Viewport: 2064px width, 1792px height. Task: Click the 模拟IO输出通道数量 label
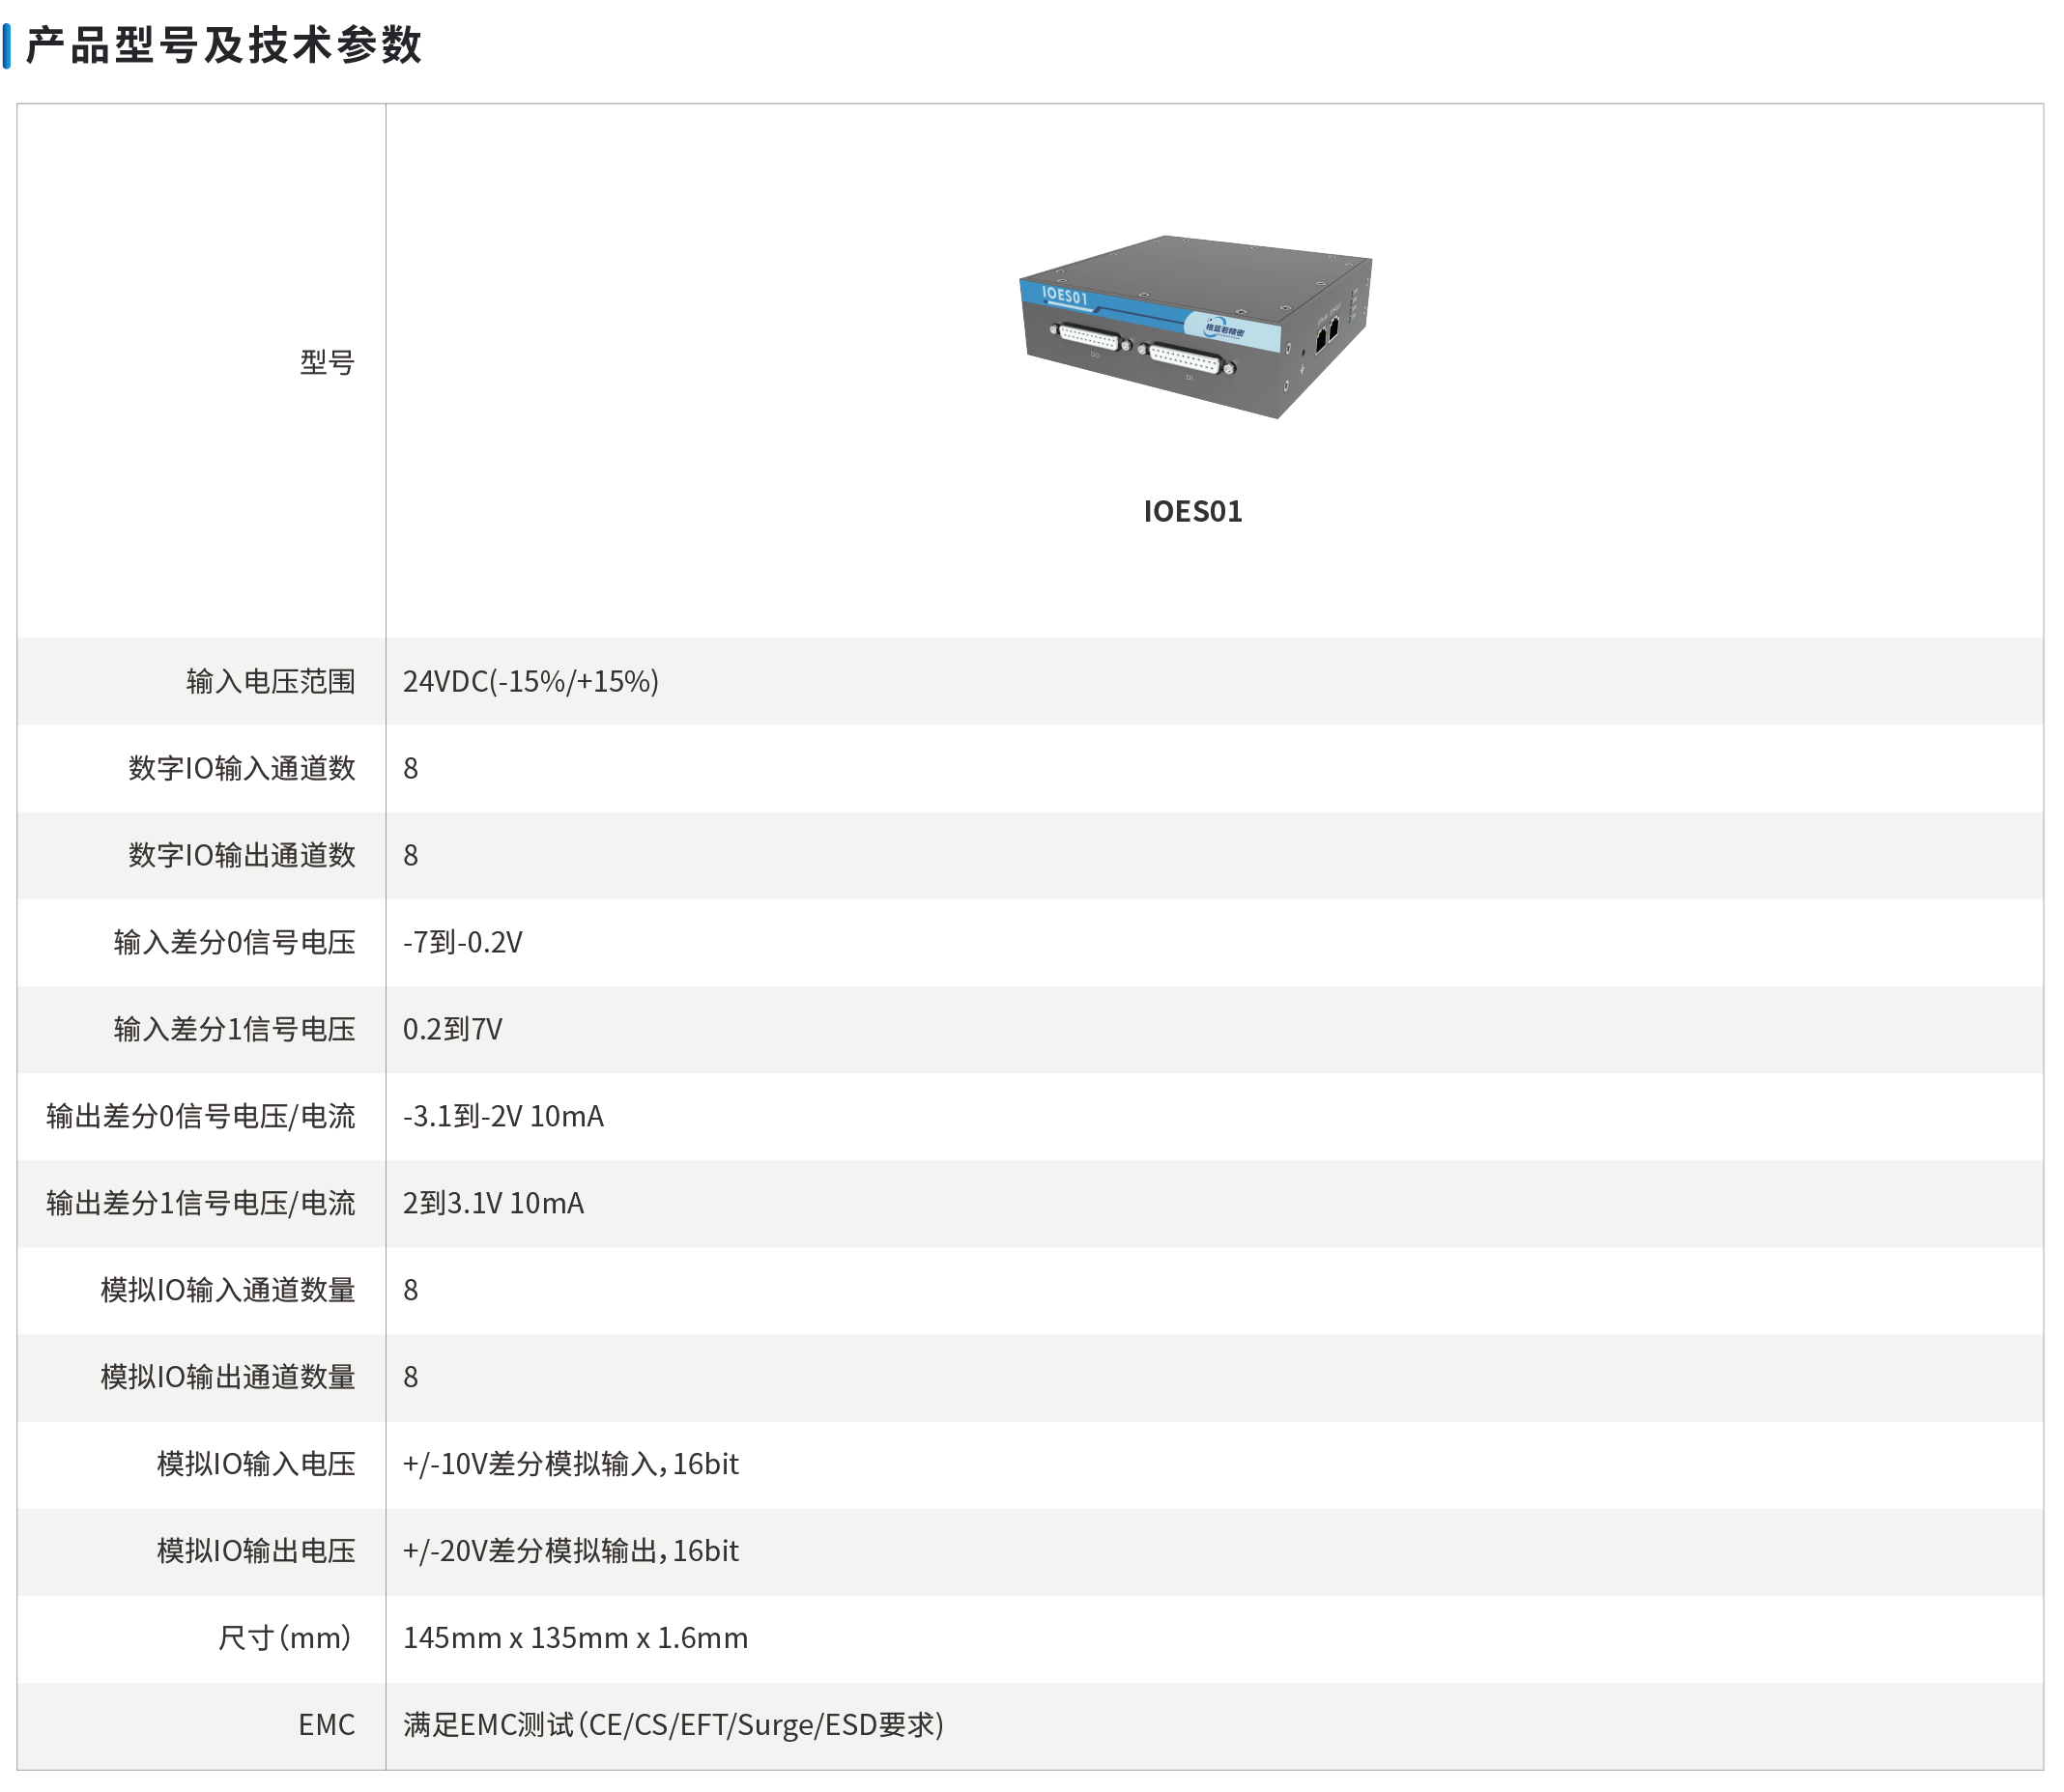[x=228, y=1378]
